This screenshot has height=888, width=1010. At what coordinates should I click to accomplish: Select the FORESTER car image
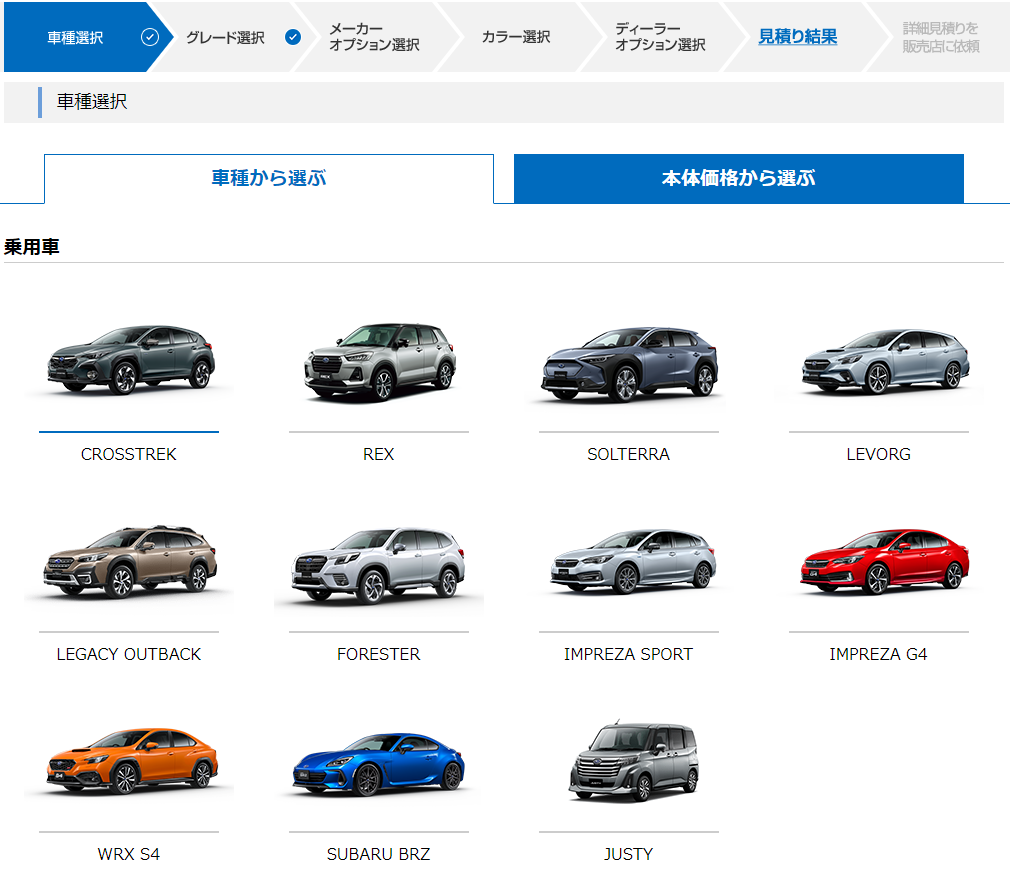point(379,565)
